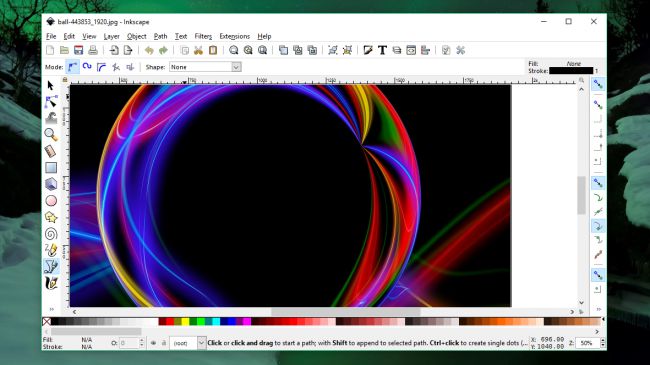Viewport: 650px width, 365px height.
Task: Click the vertical canvas scrollbar thumb
Action: coord(582,195)
